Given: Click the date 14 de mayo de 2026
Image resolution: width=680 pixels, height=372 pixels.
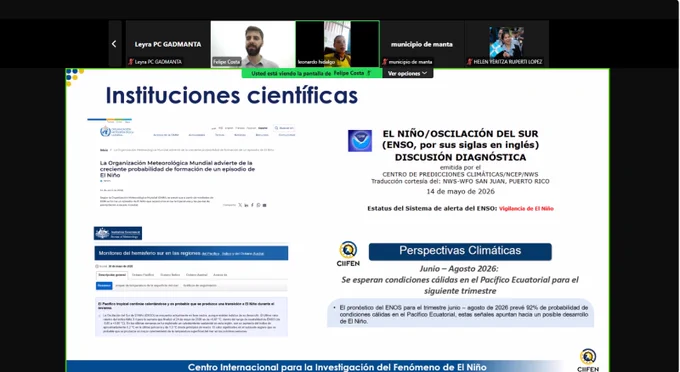Looking at the screenshot, I should (x=460, y=191).
